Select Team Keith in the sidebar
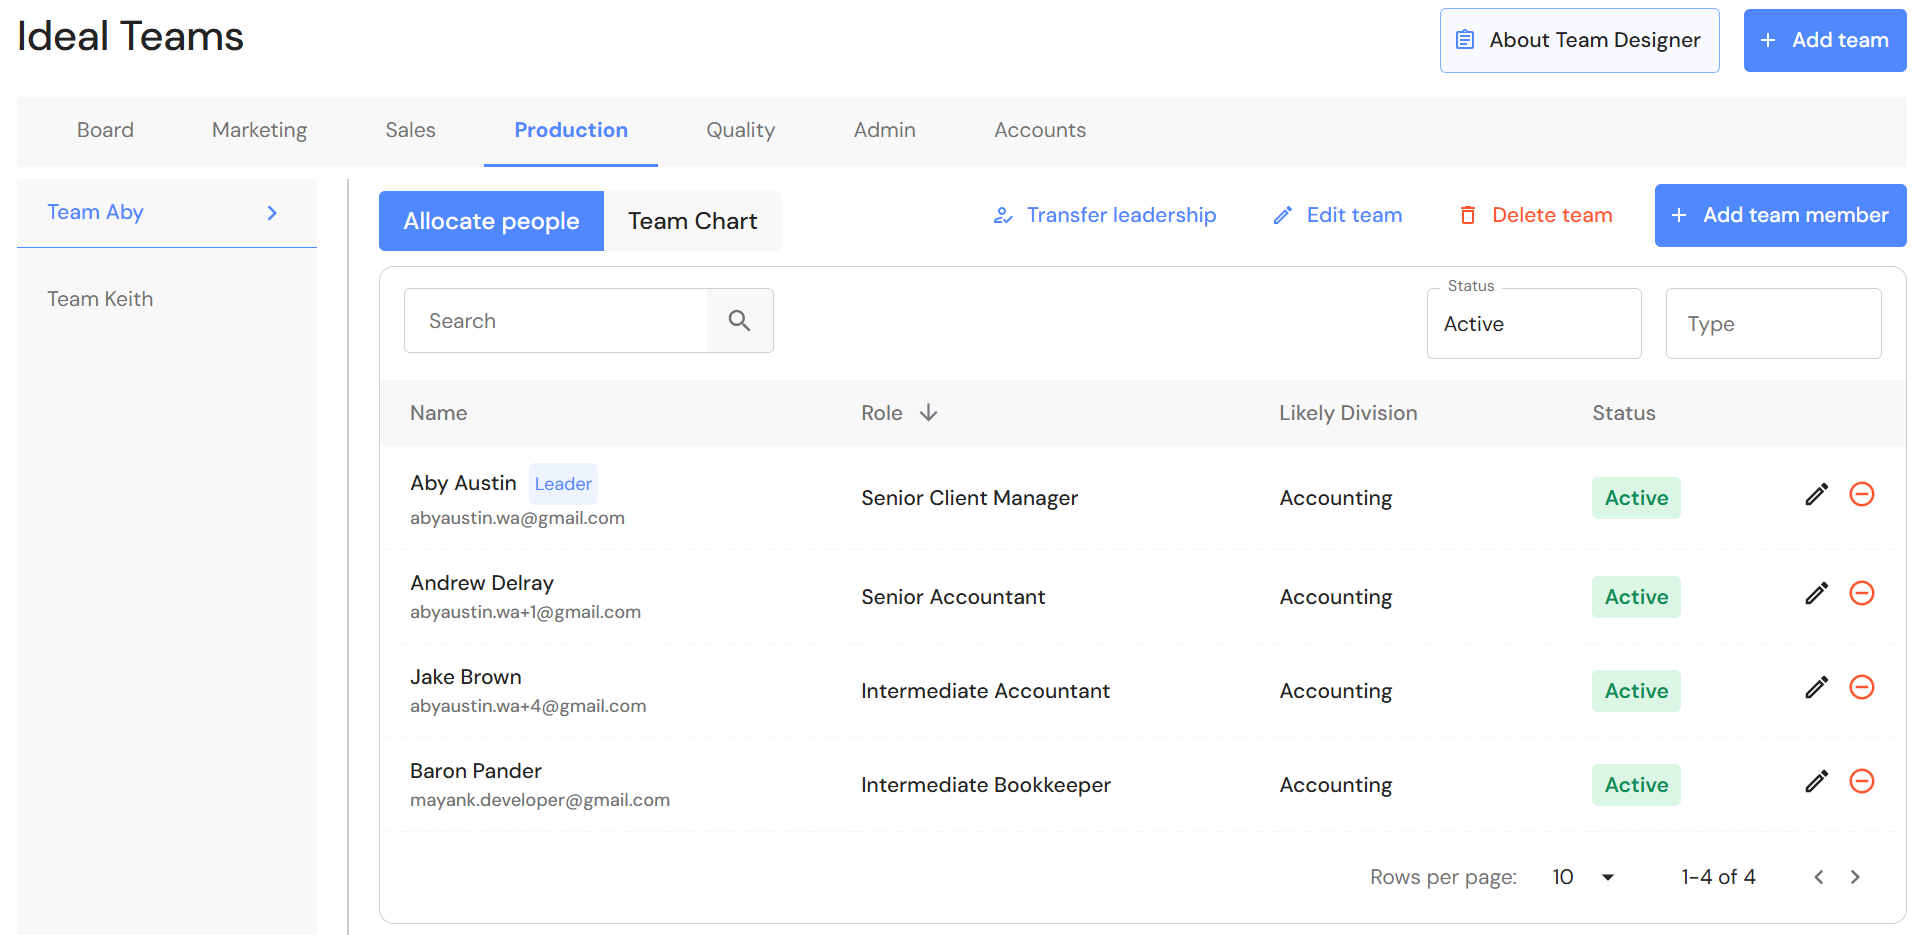 (100, 299)
